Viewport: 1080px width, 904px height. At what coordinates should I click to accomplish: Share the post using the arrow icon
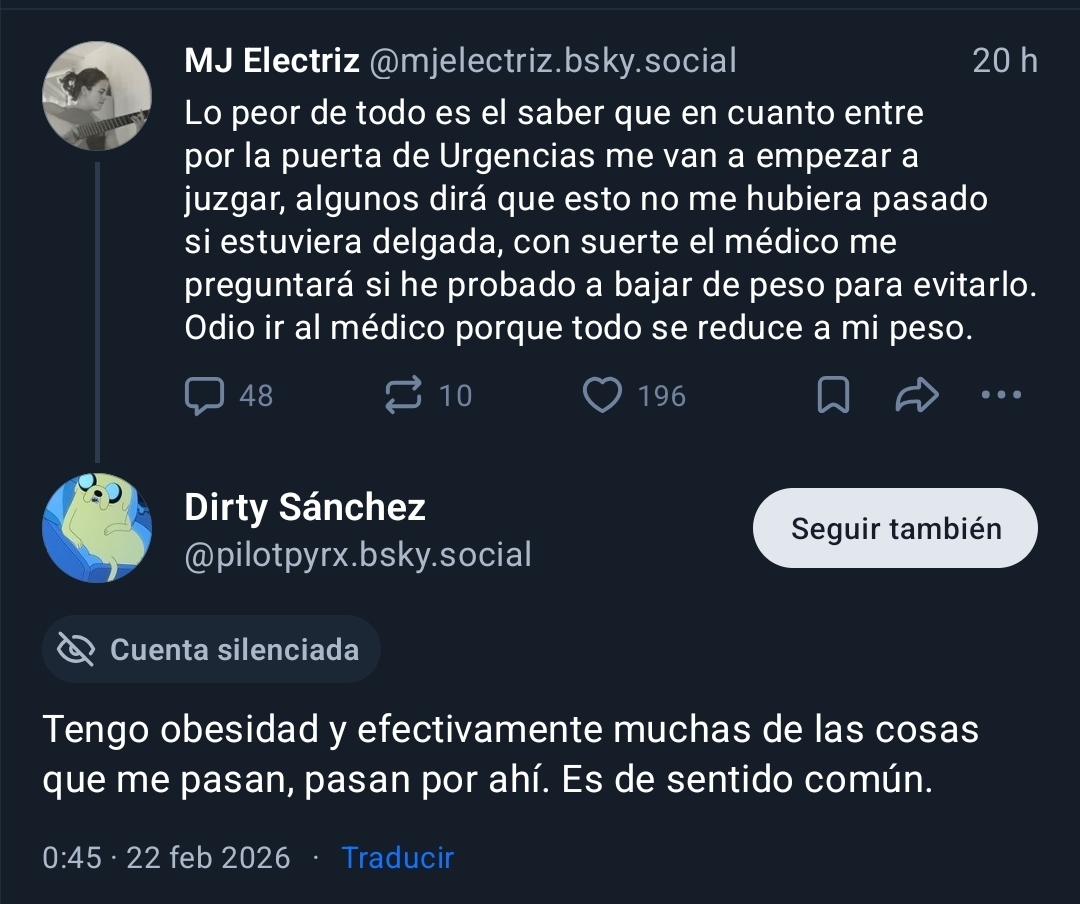pyautogui.click(x=916, y=396)
